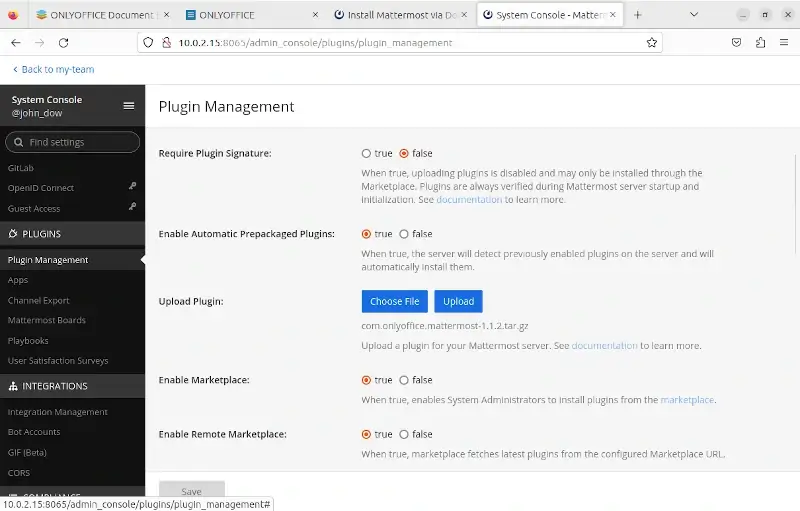Set Require Plugin Signature to true
Viewport: 800px width, 511px height.
[x=366, y=154]
